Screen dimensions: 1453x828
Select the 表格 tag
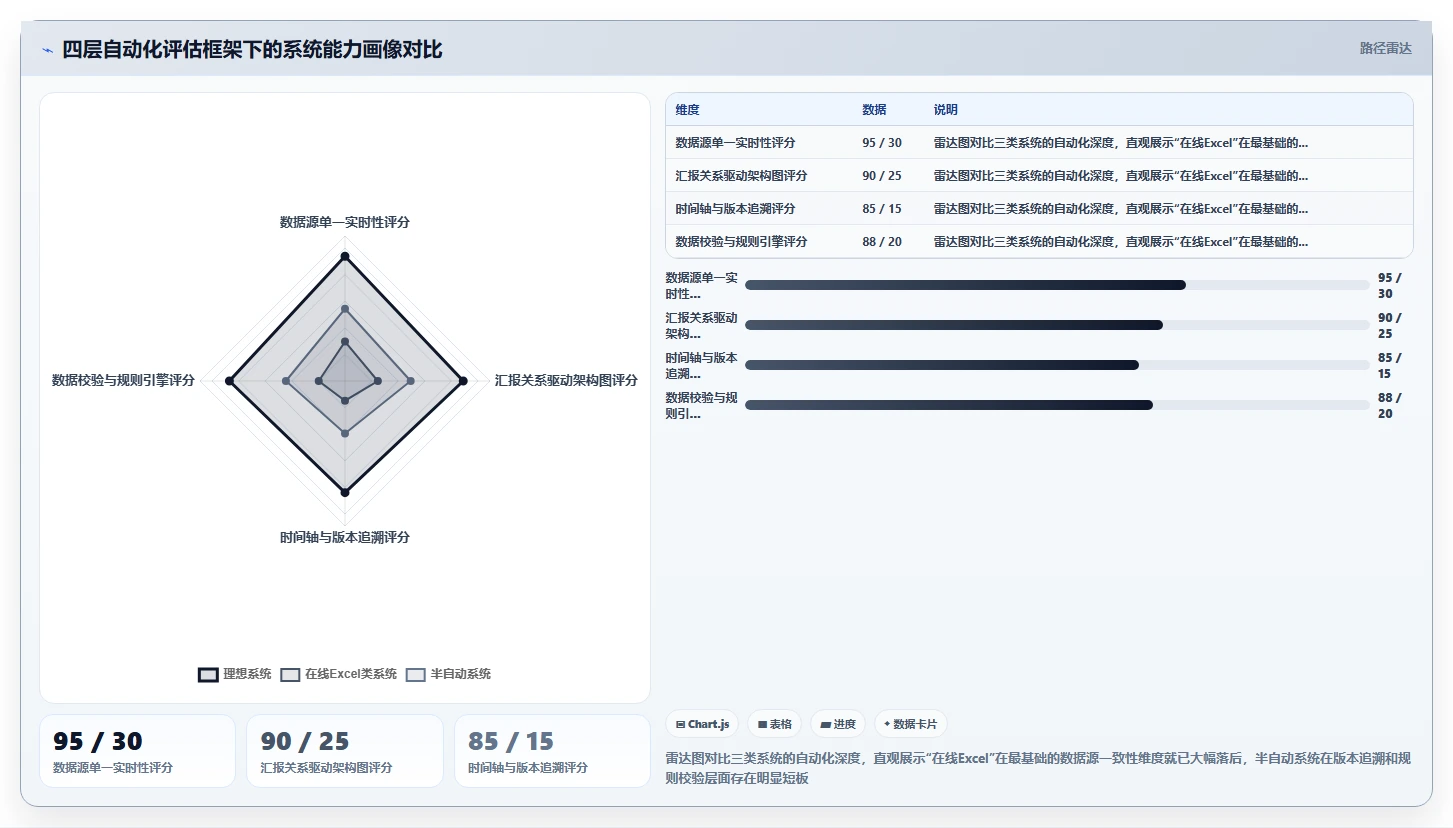click(774, 724)
